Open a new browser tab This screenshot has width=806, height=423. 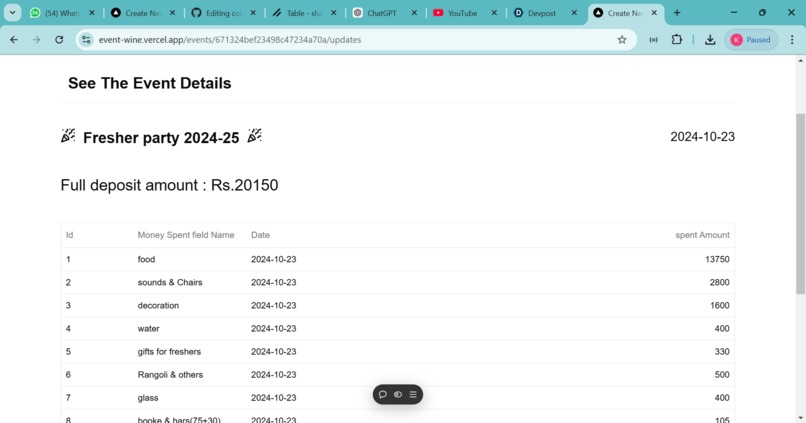[677, 13]
